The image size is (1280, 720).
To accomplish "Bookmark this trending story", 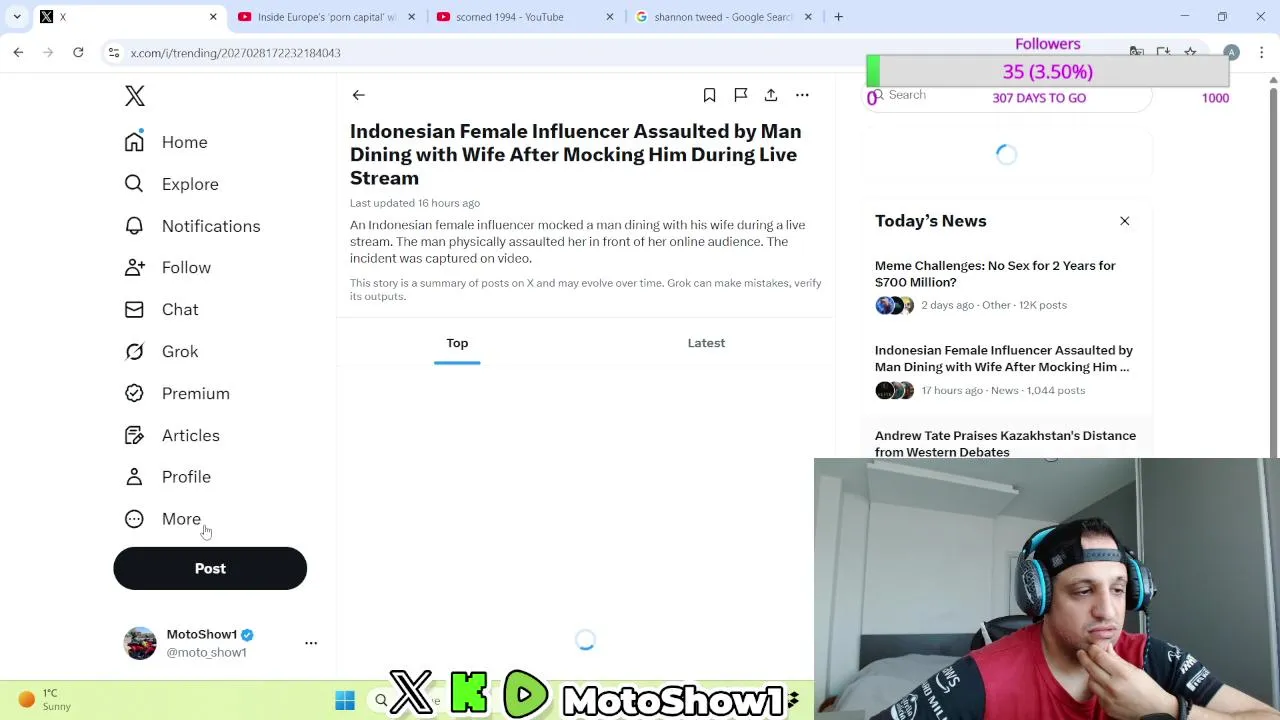I will 709,95.
